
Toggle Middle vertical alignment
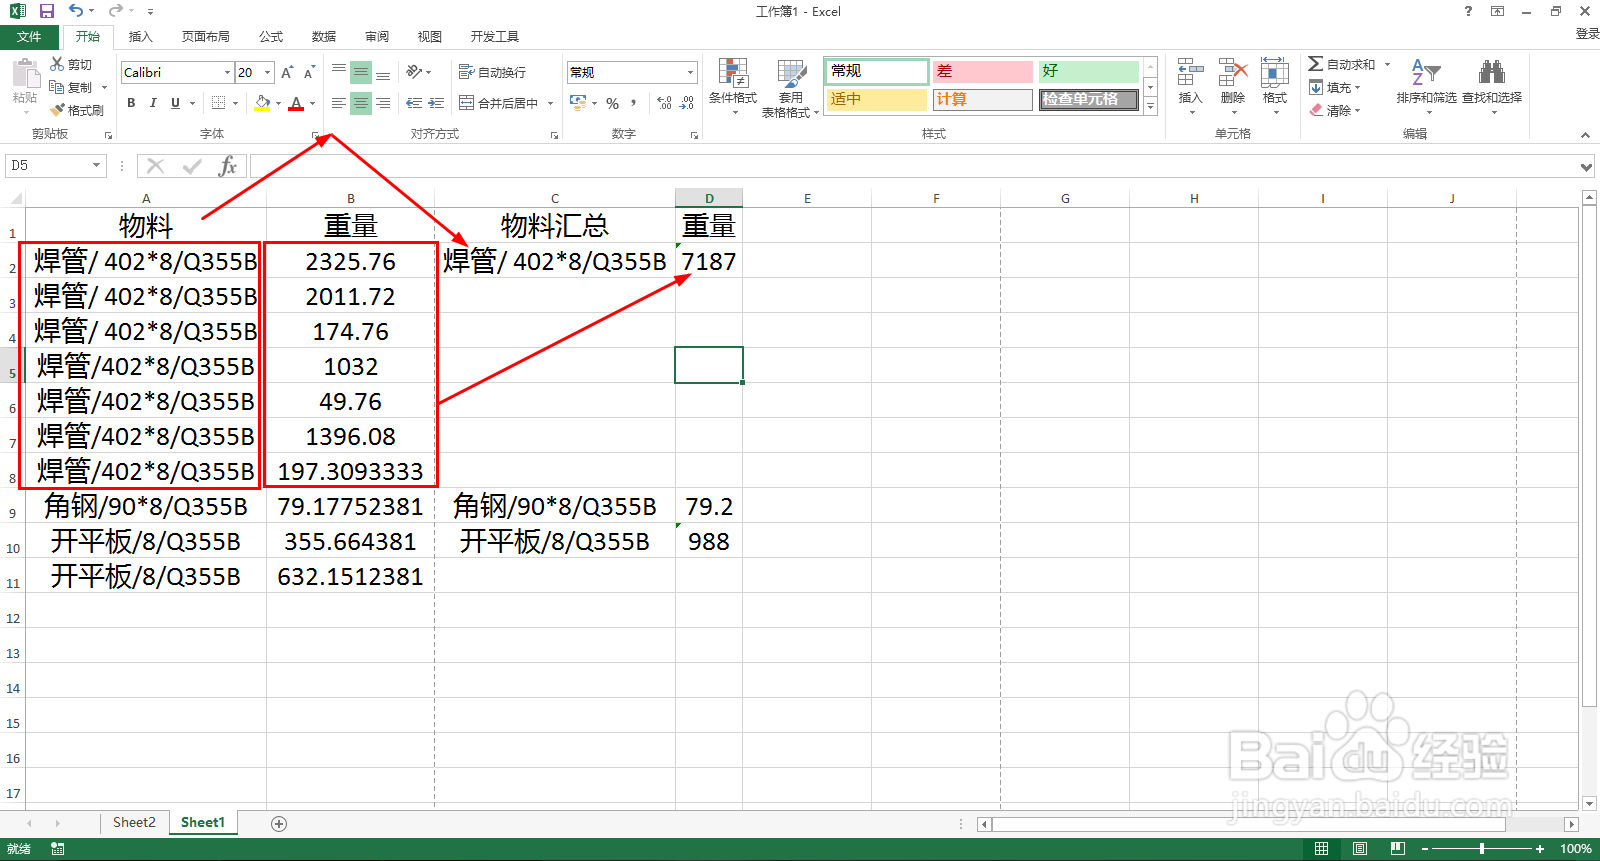(361, 72)
